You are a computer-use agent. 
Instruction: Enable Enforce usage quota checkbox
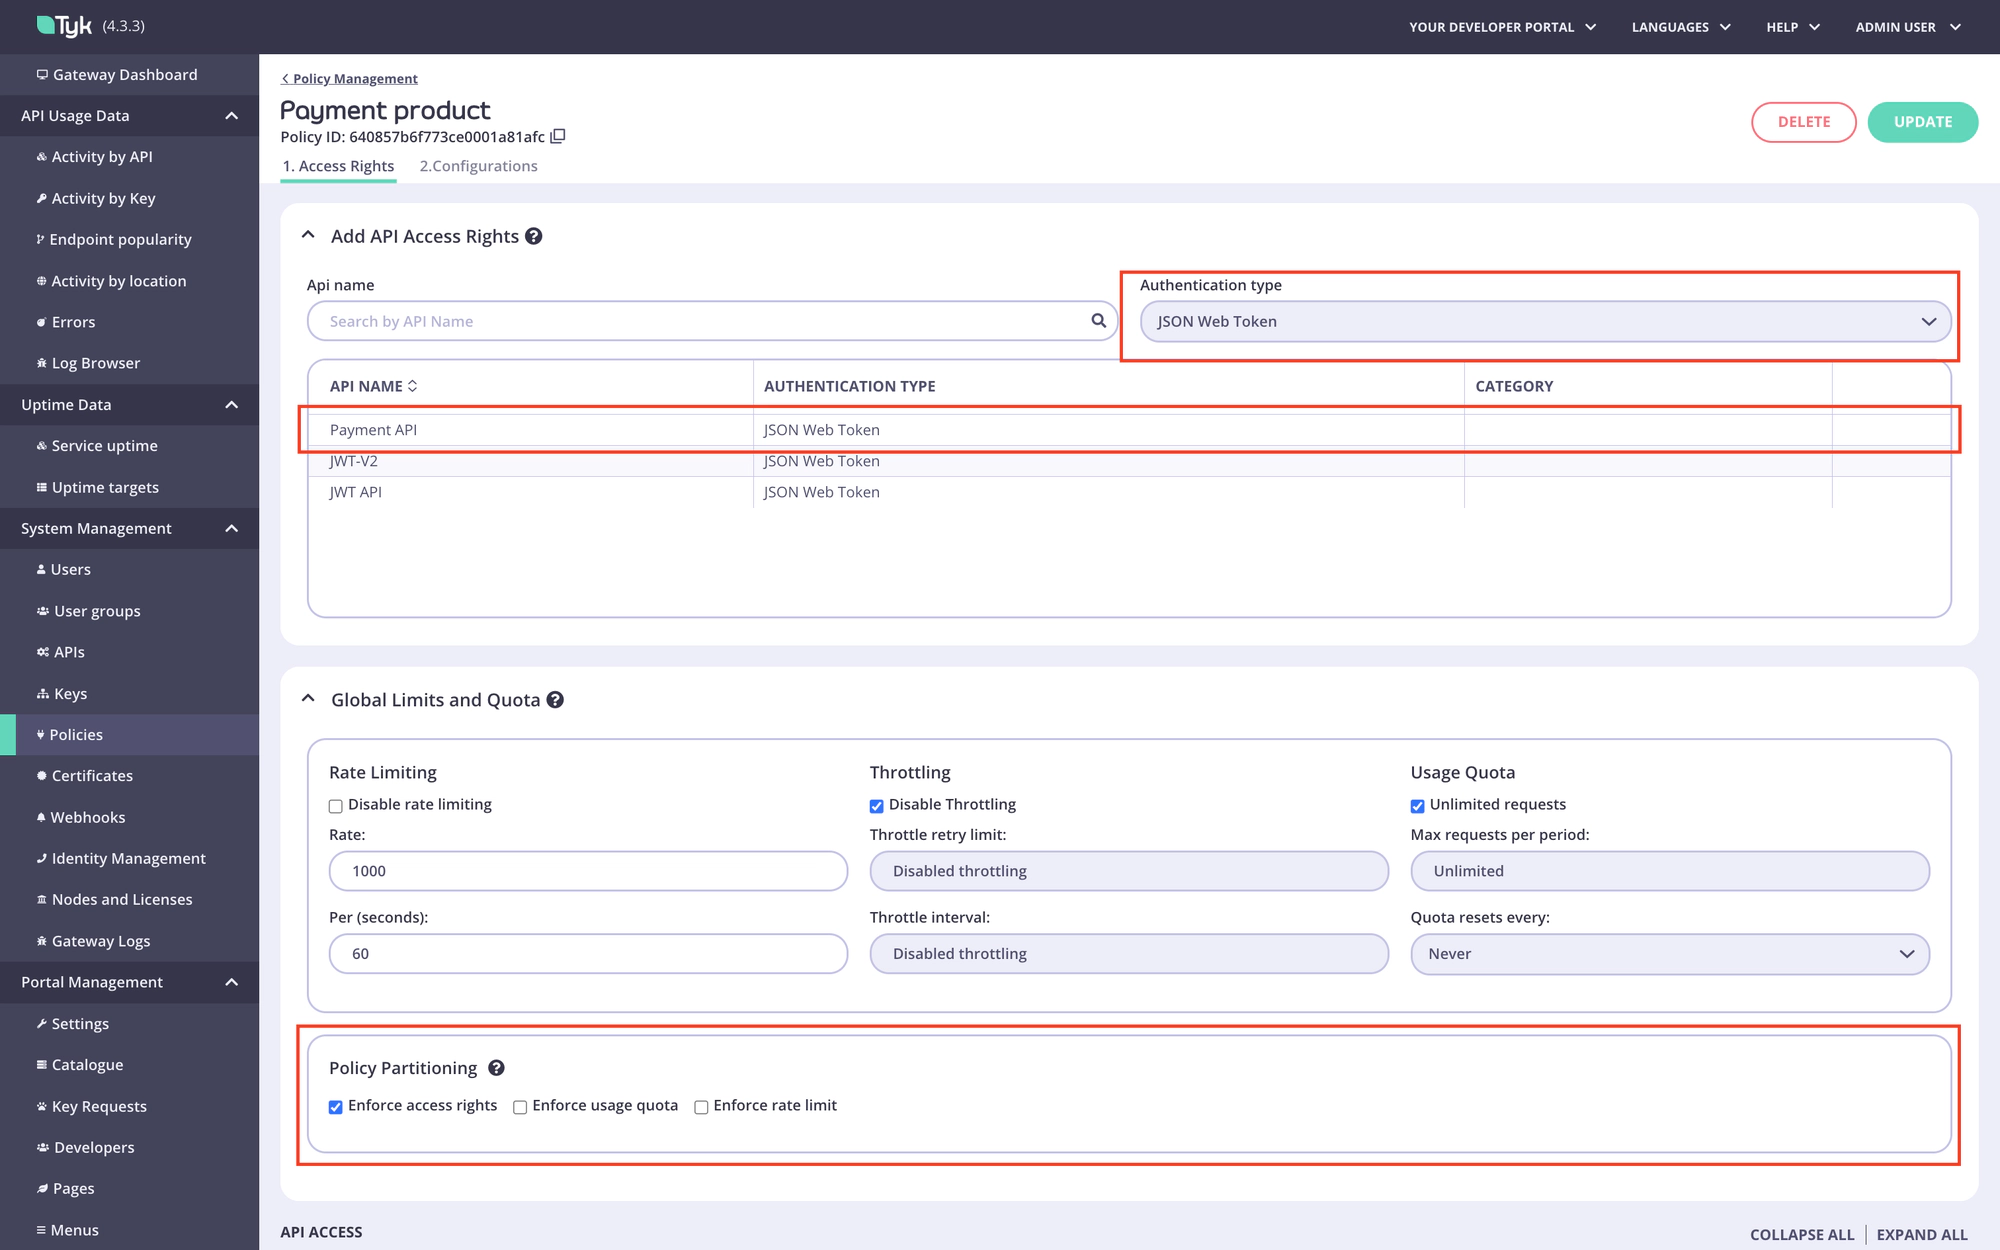pos(520,1106)
